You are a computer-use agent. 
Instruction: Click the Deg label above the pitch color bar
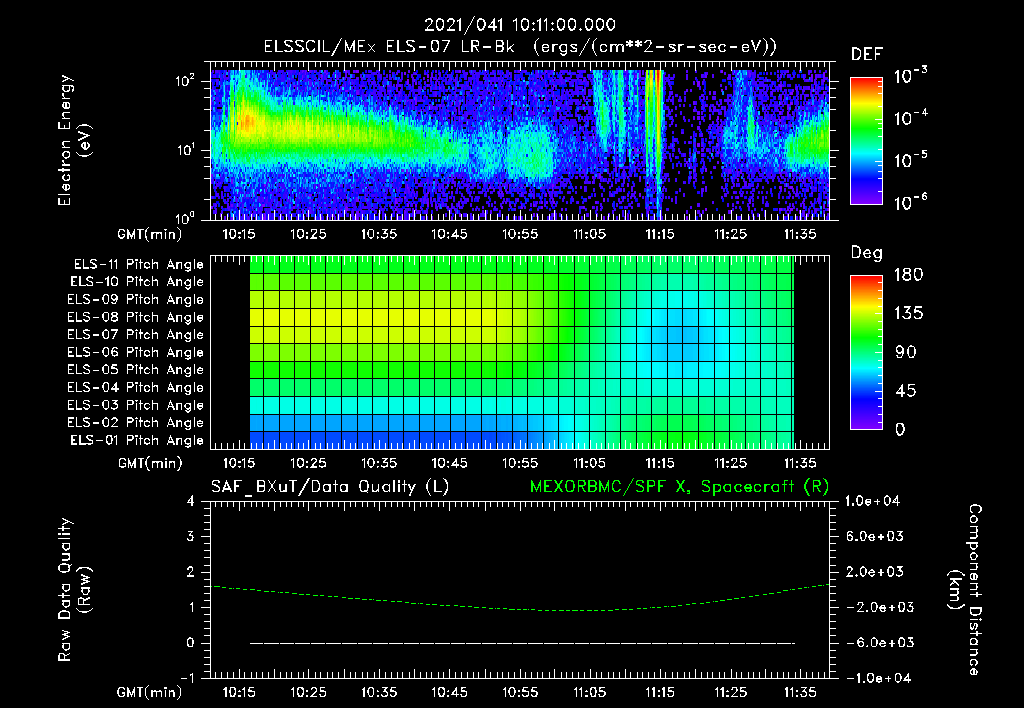pos(867,253)
